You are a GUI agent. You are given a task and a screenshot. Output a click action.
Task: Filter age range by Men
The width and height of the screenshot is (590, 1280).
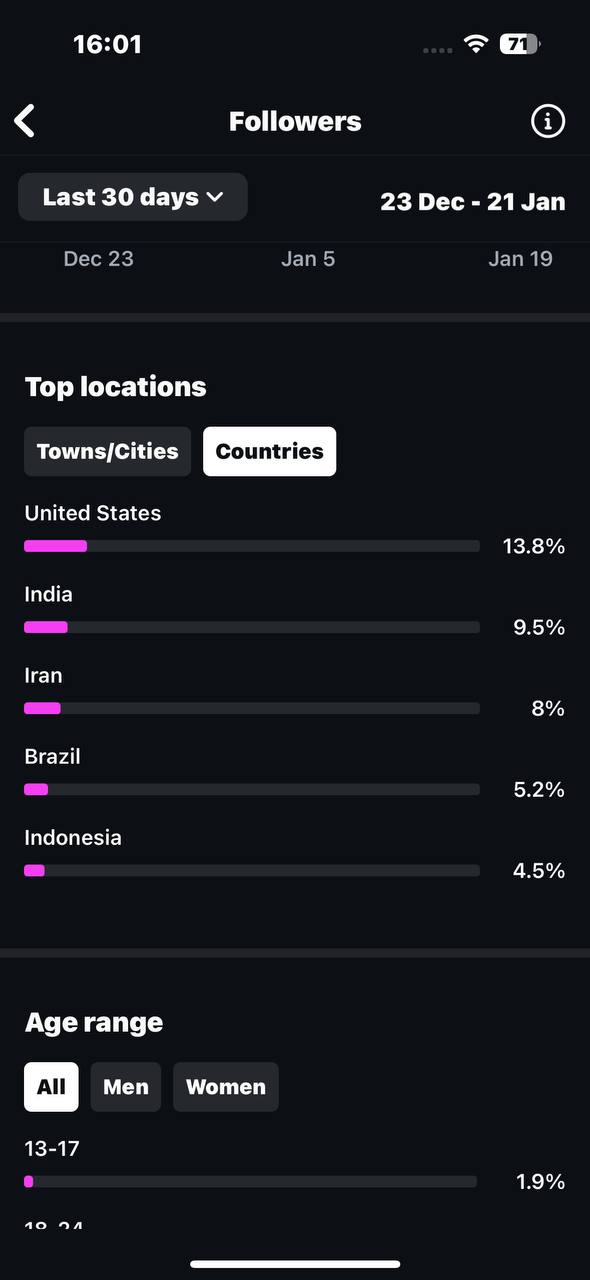126,1087
